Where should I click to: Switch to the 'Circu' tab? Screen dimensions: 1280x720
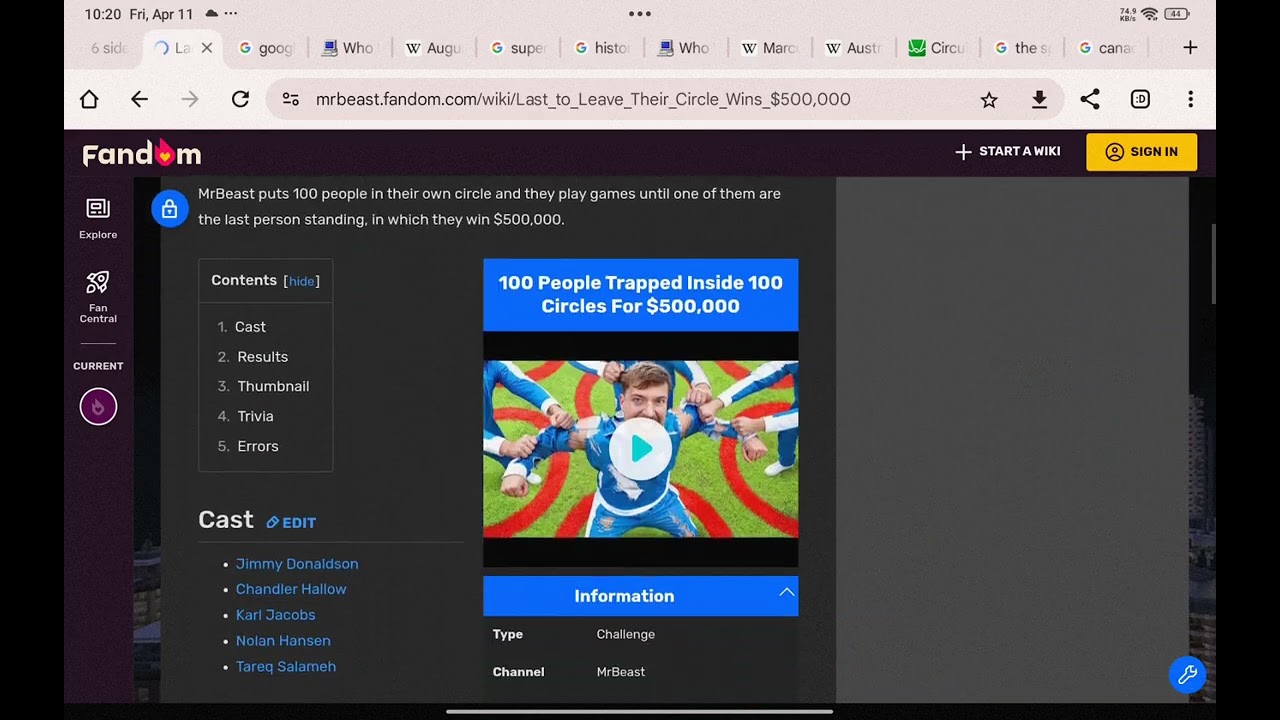pos(937,47)
